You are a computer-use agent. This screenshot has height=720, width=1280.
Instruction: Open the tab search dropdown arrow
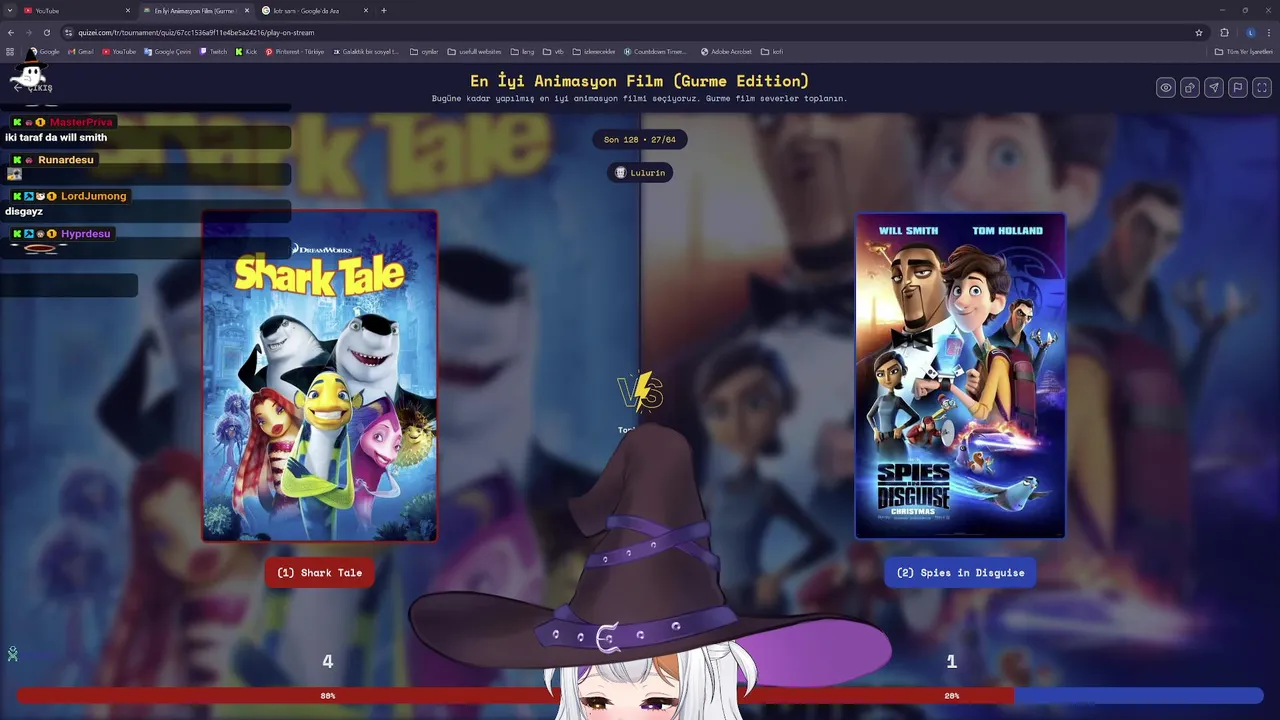(10, 10)
